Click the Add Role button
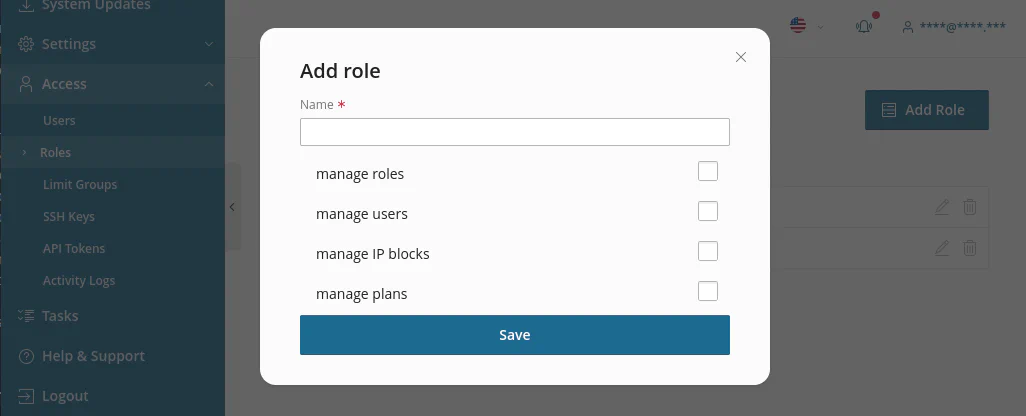 (x=927, y=110)
